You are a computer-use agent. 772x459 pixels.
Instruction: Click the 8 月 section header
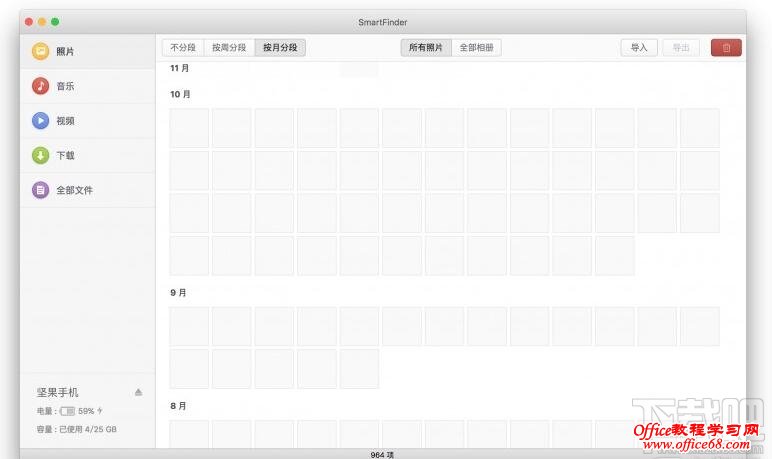pyautogui.click(x=178, y=406)
